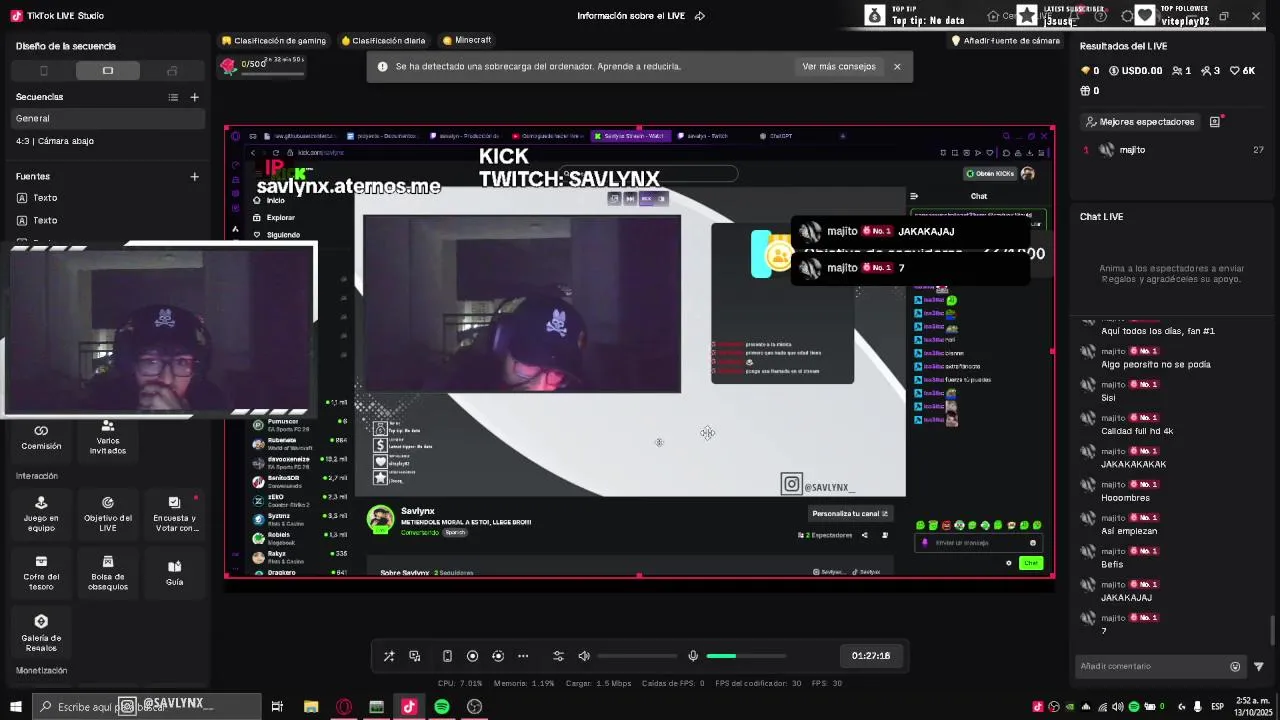The image size is (1280, 720).
Task: Select the General sequence
Action: point(107,118)
